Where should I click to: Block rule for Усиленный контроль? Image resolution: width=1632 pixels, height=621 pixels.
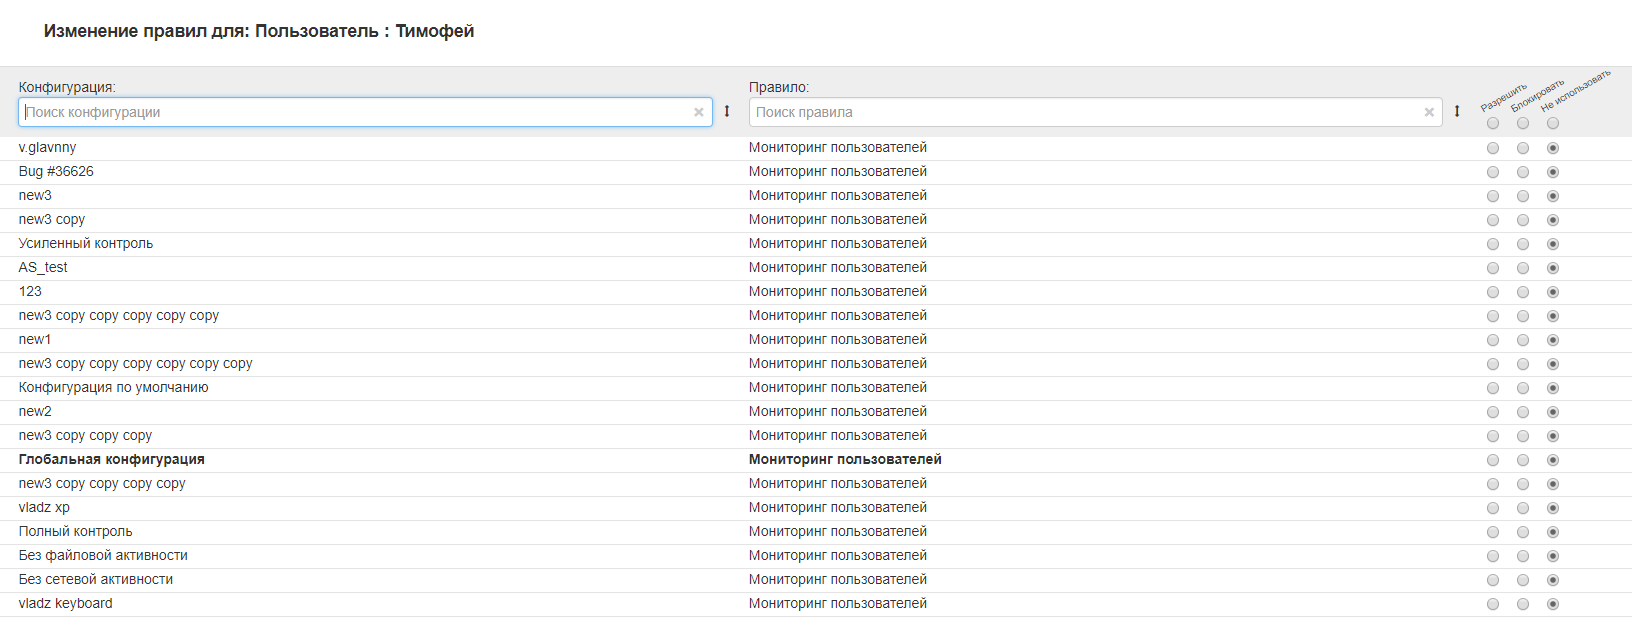1523,244
